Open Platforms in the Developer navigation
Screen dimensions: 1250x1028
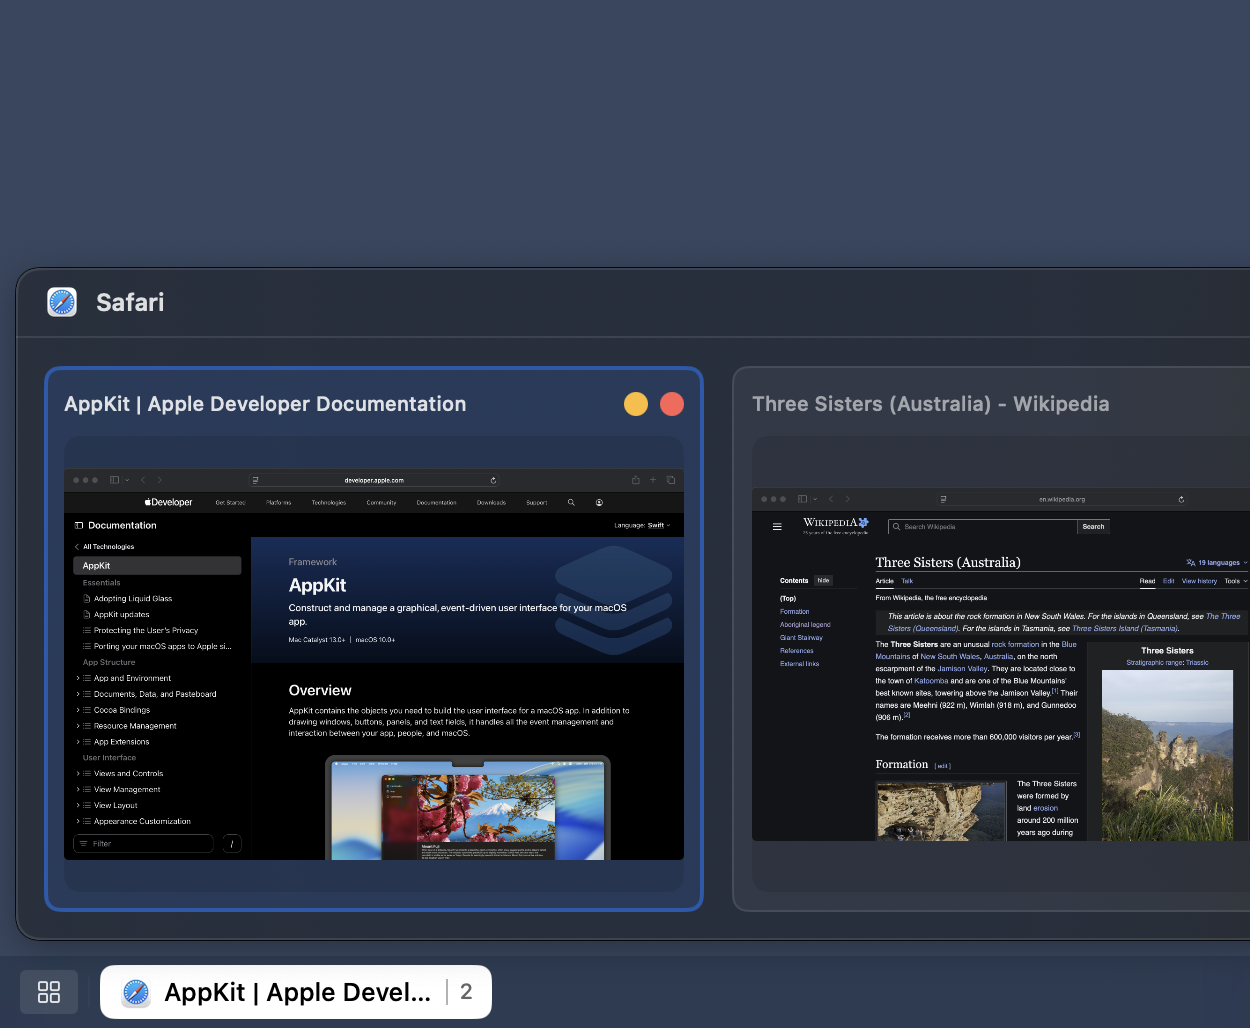point(278,503)
